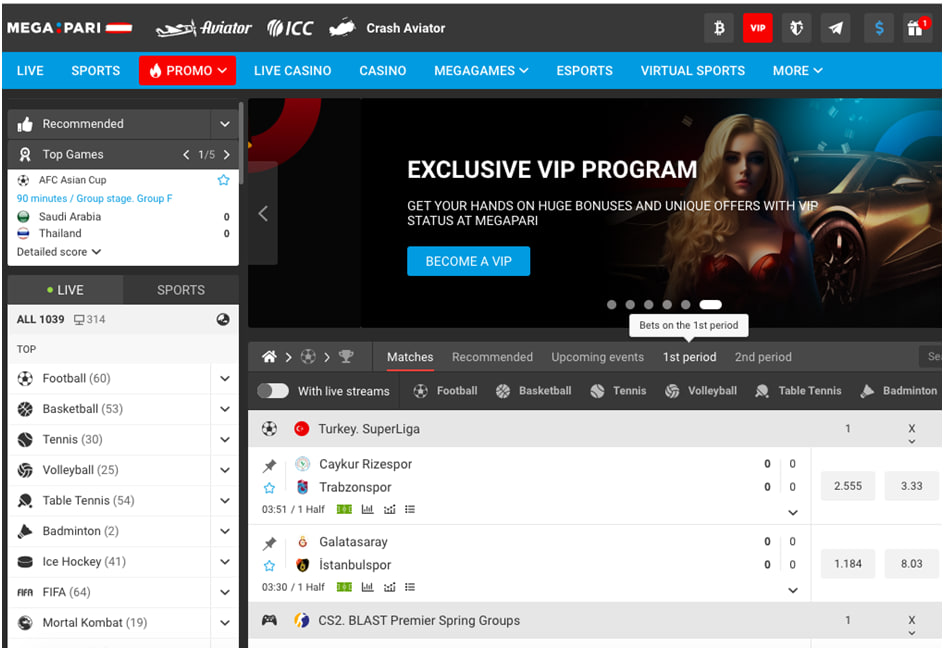Viewport: 944px width, 650px height.
Task: Show next Top Games slide
Action: pyautogui.click(x=226, y=155)
